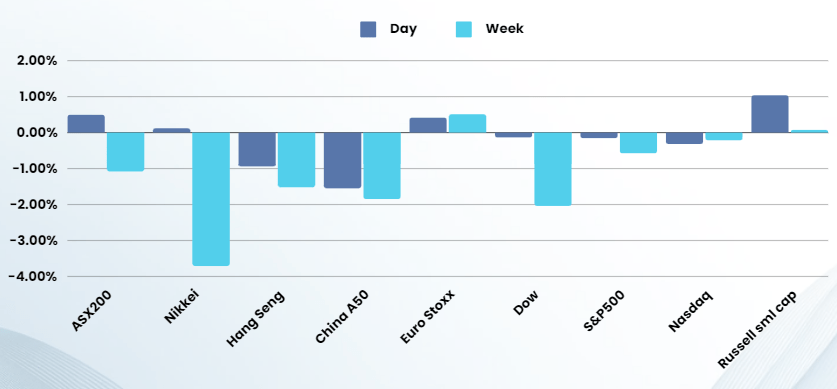The height and width of the screenshot is (389, 837).
Task: Select the Russell sml cap daily bar
Action: (x=769, y=114)
